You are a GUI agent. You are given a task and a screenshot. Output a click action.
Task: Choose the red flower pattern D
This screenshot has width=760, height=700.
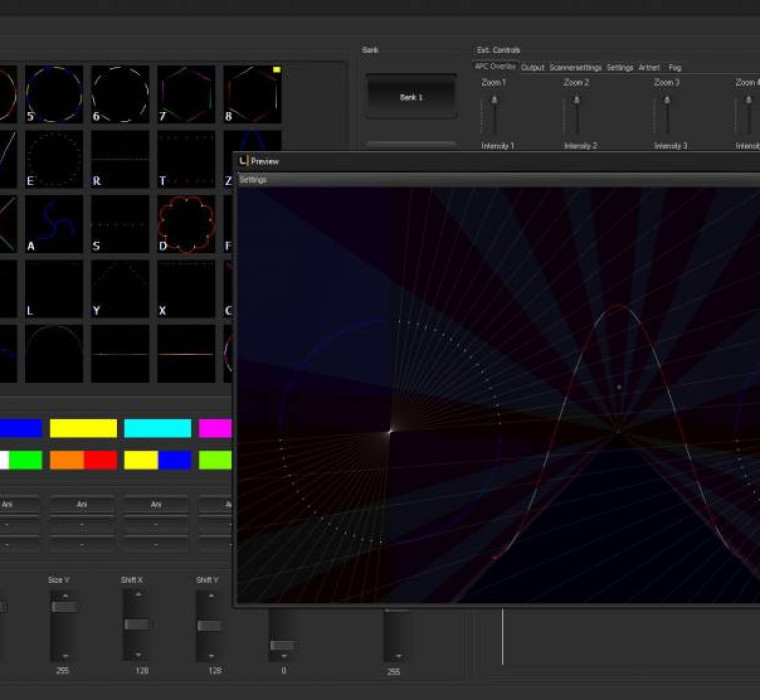[186, 224]
